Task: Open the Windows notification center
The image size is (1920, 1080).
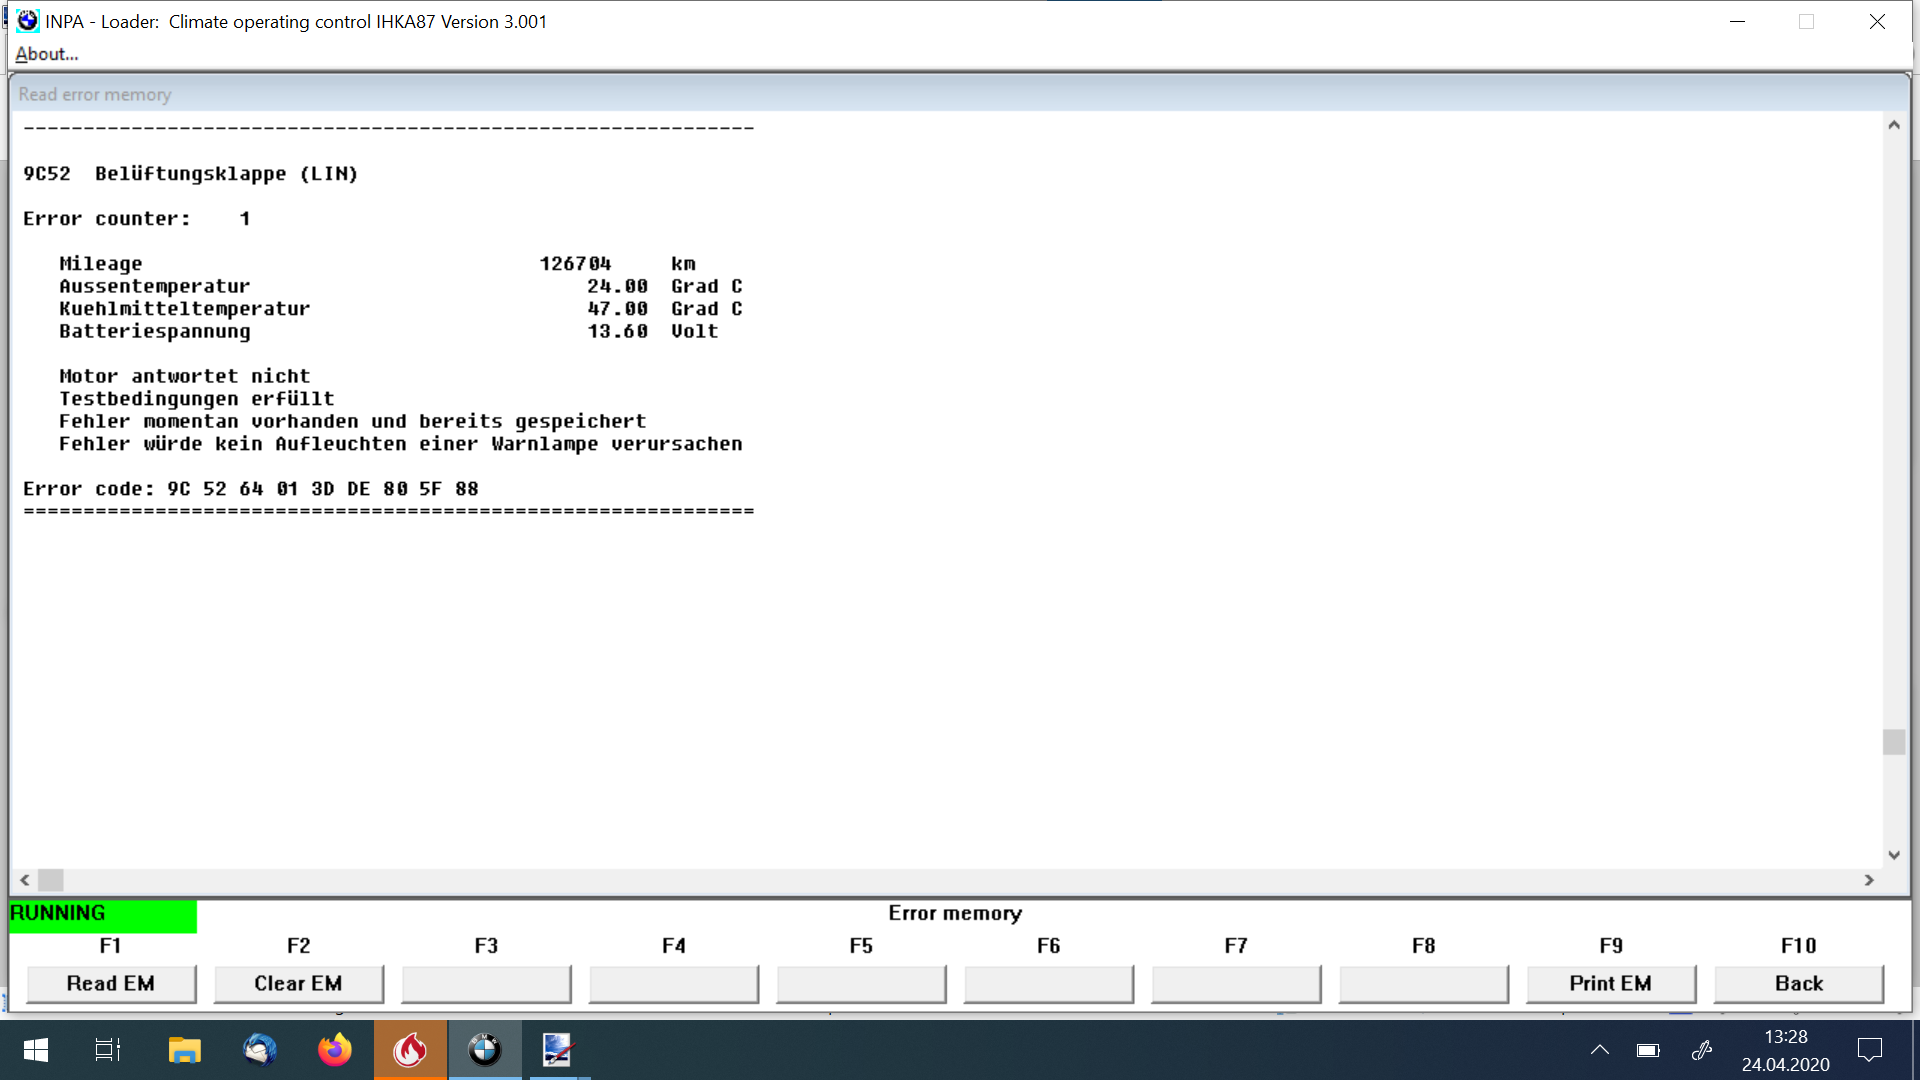Action: 1869,1050
